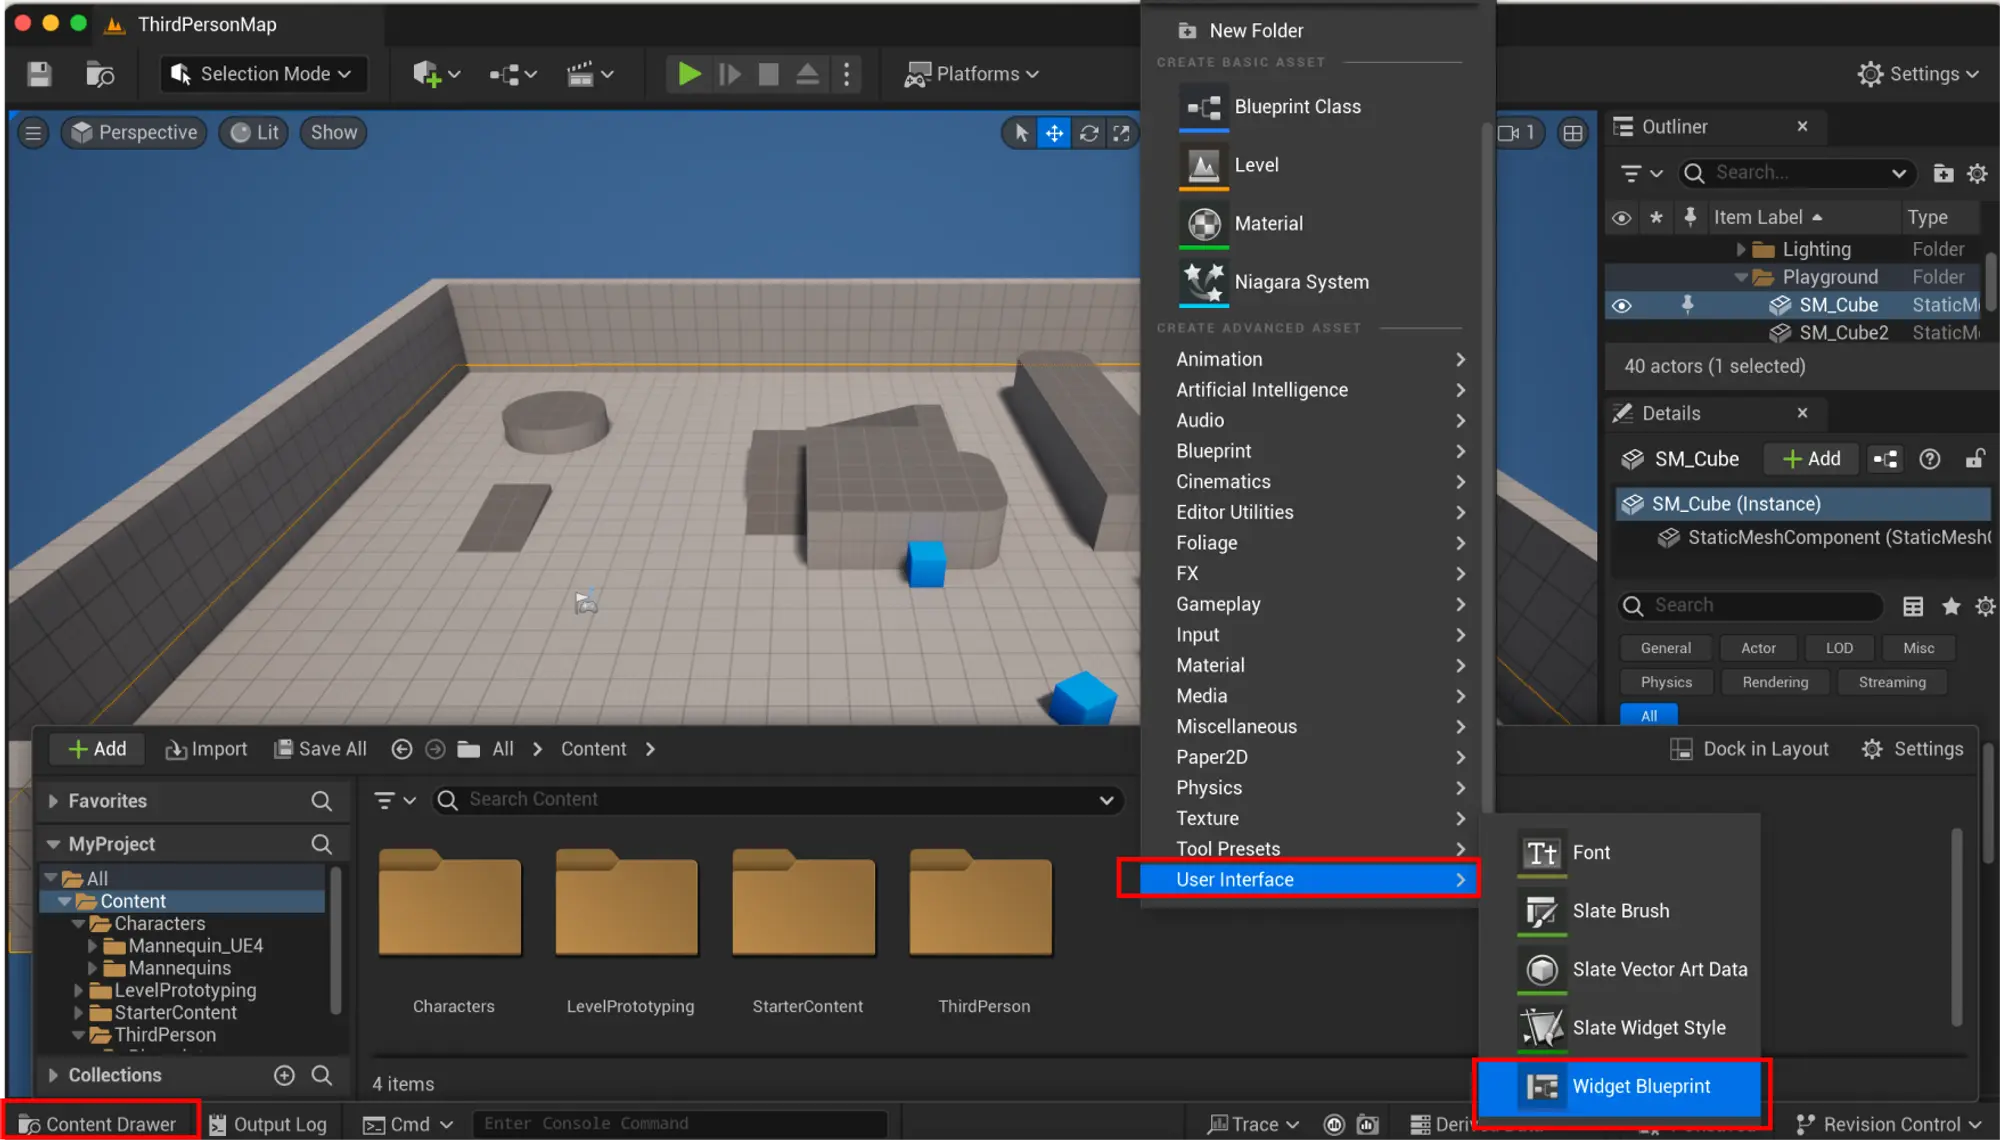
Task: Expand the Lighting folder in Outliner
Action: click(1740, 249)
